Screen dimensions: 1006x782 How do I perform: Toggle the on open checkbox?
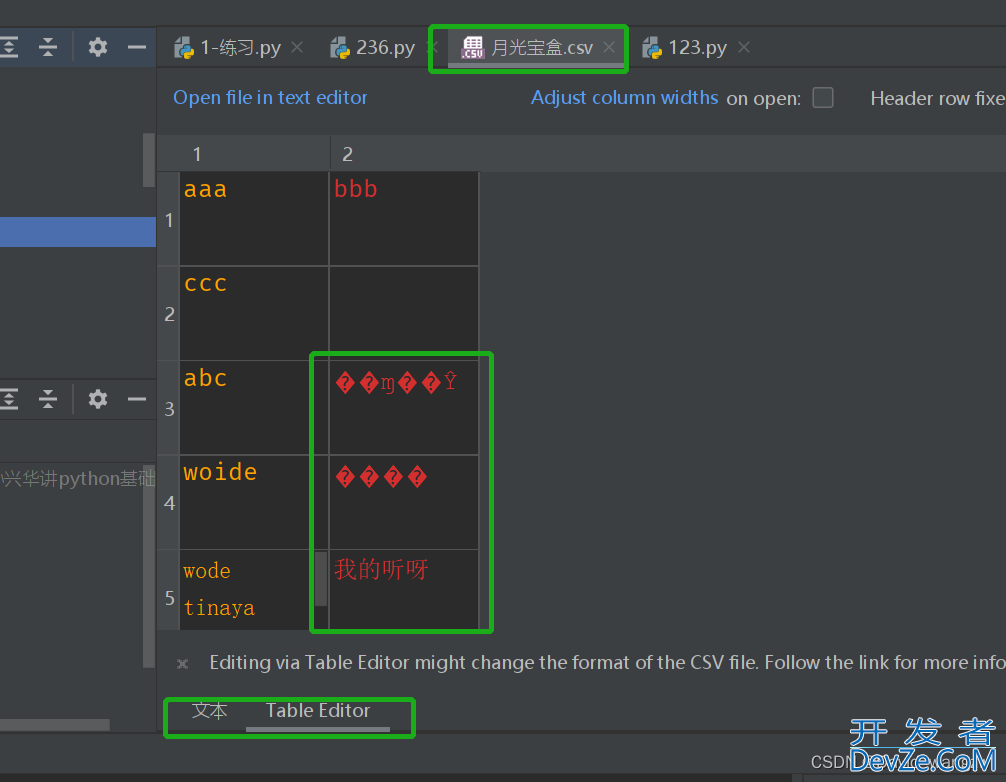point(823,98)
